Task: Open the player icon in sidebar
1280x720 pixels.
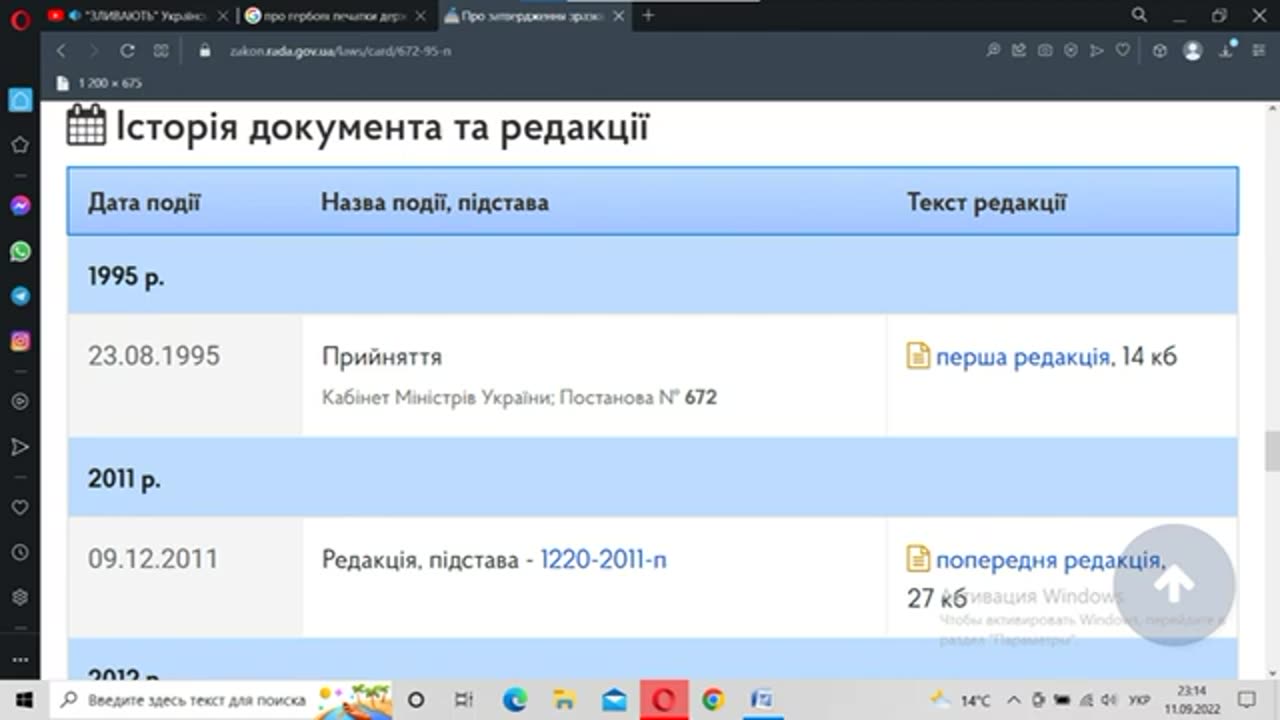Action: [20, 401]
